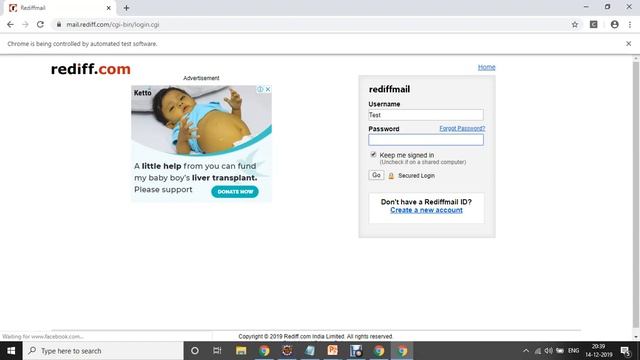Screen dimensions: 640x360
Task: Select the Rediffmail browser tab
Action: [59, 8]
